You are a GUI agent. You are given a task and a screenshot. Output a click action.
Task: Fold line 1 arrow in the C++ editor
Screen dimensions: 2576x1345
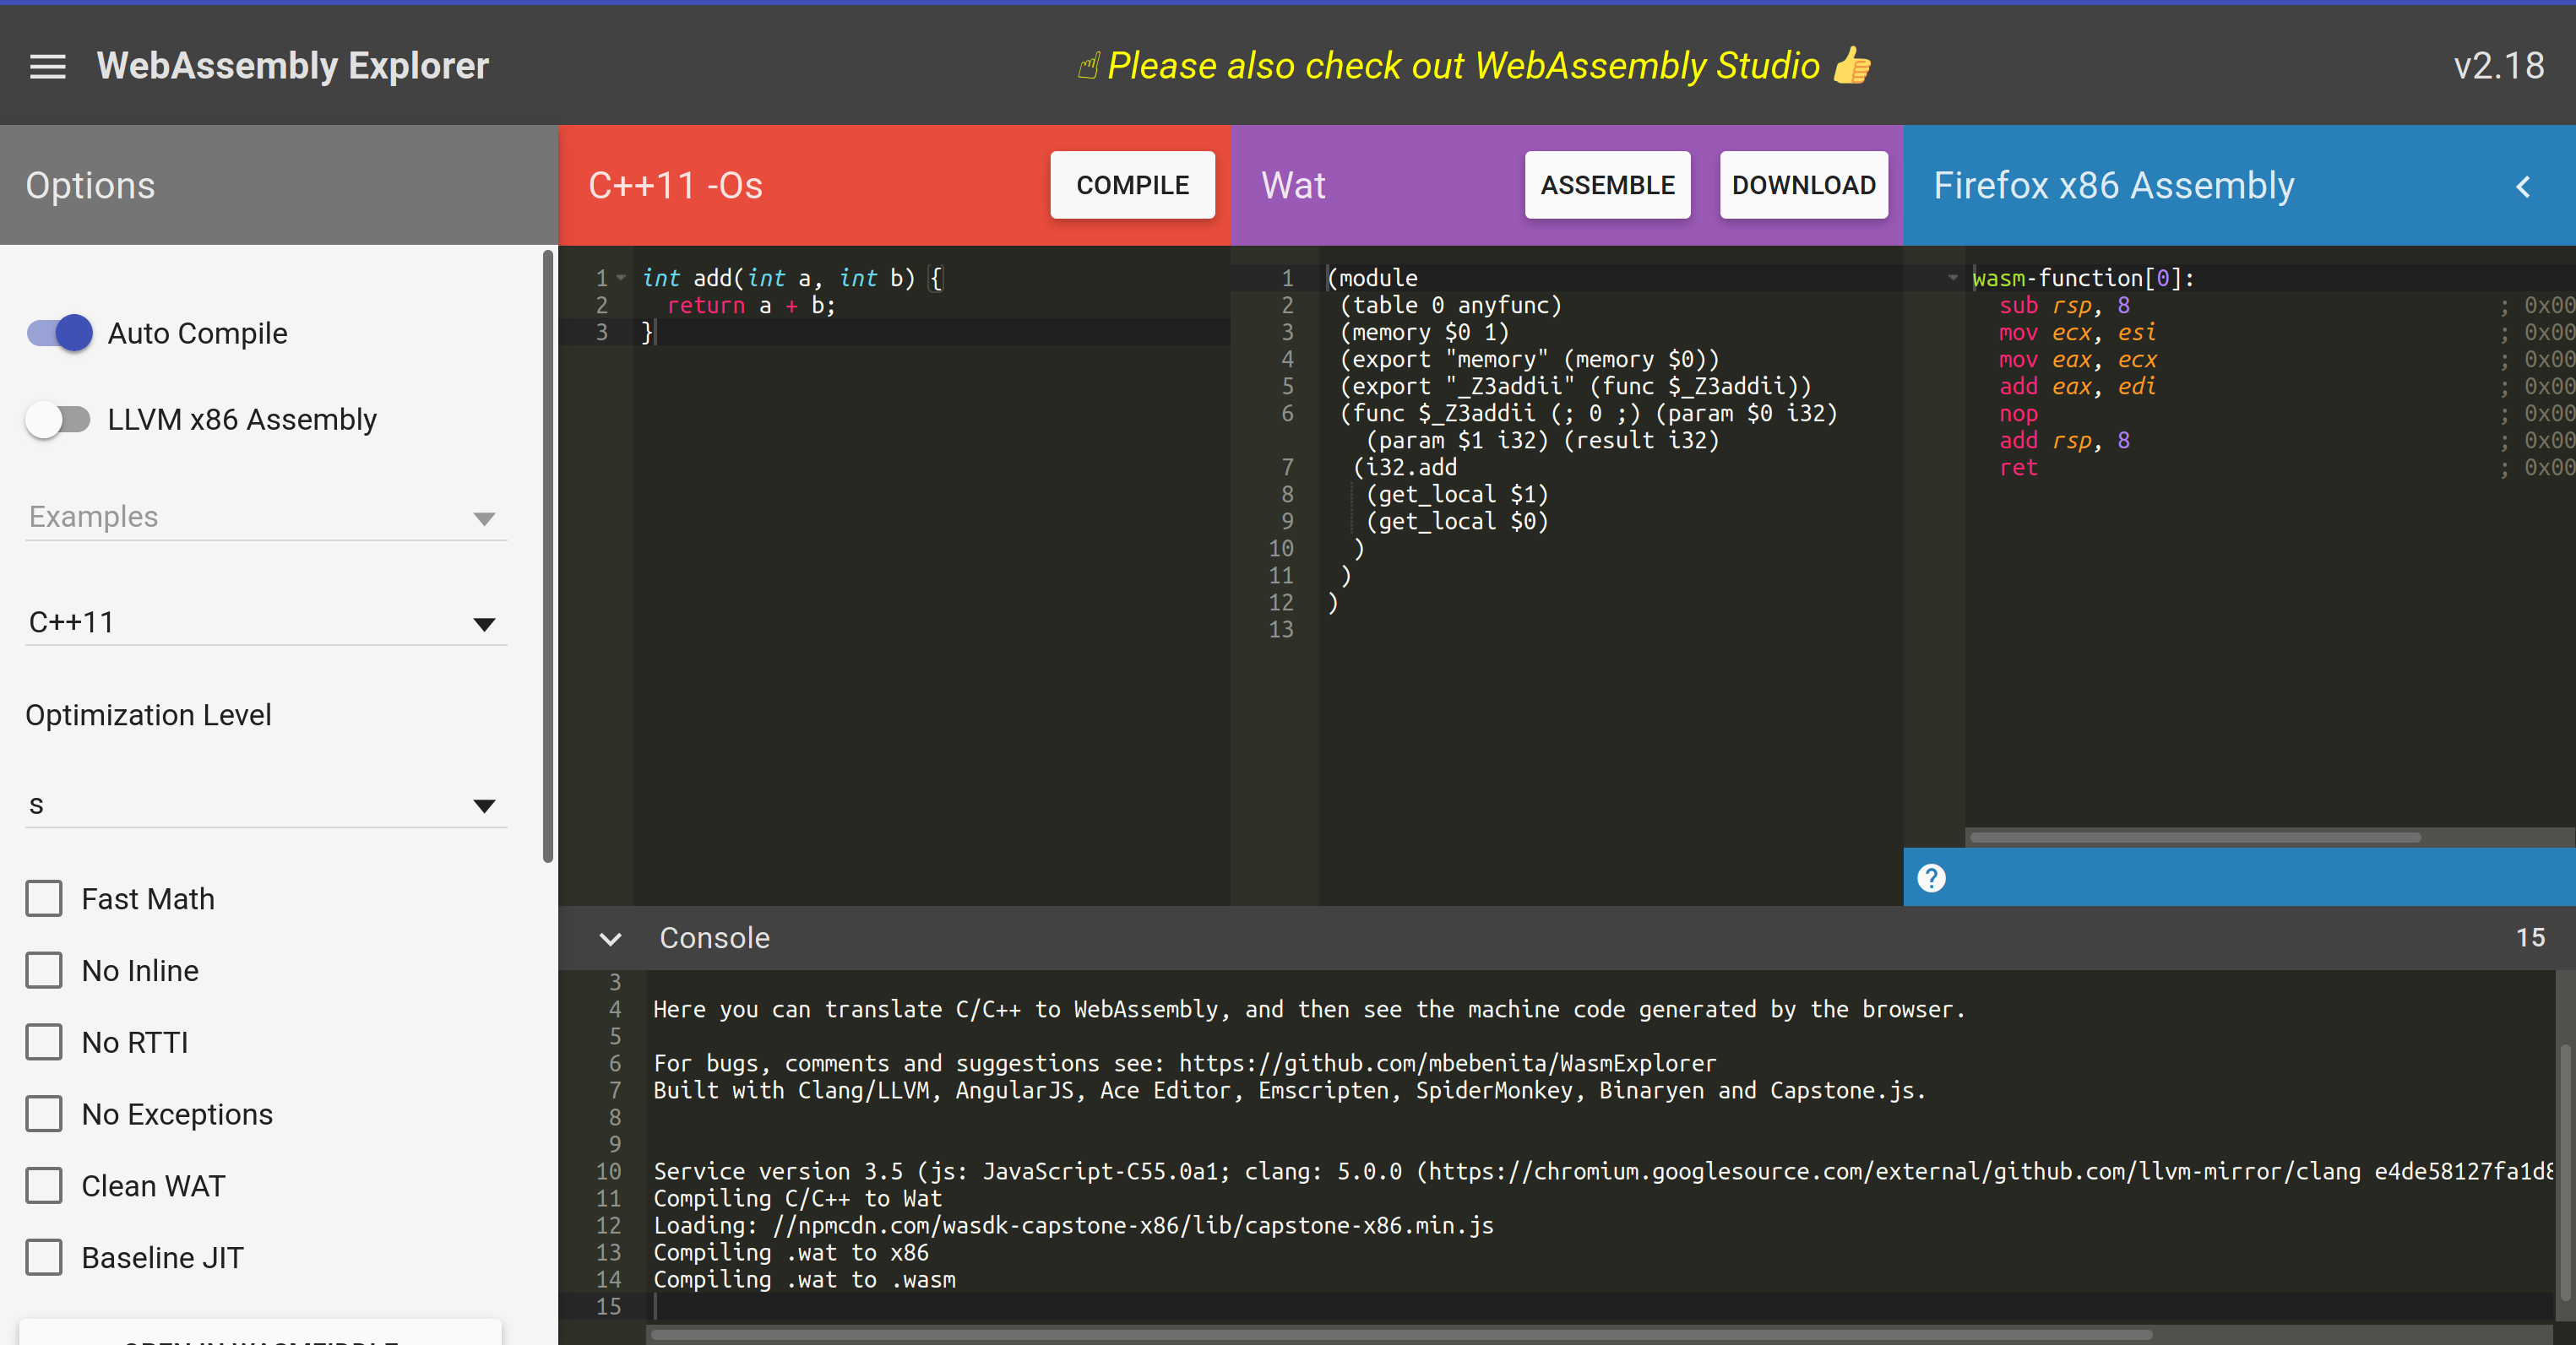tap(622, 278)
